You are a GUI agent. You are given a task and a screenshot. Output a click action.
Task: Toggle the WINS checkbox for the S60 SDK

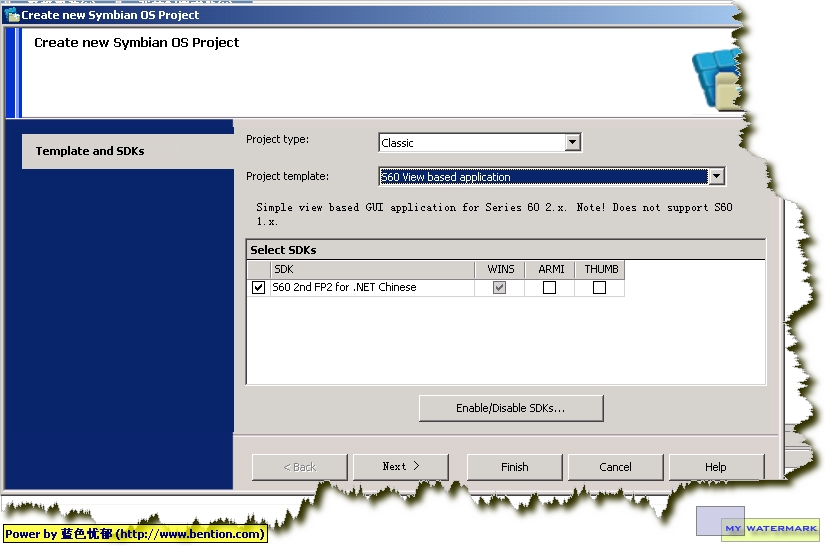click(x=499, y=287)
